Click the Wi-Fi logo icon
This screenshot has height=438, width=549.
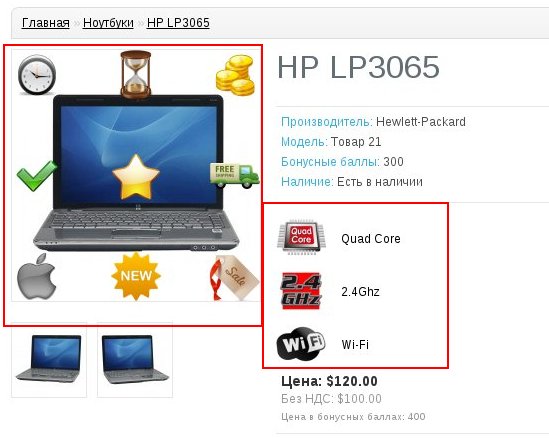click(301, 344)
